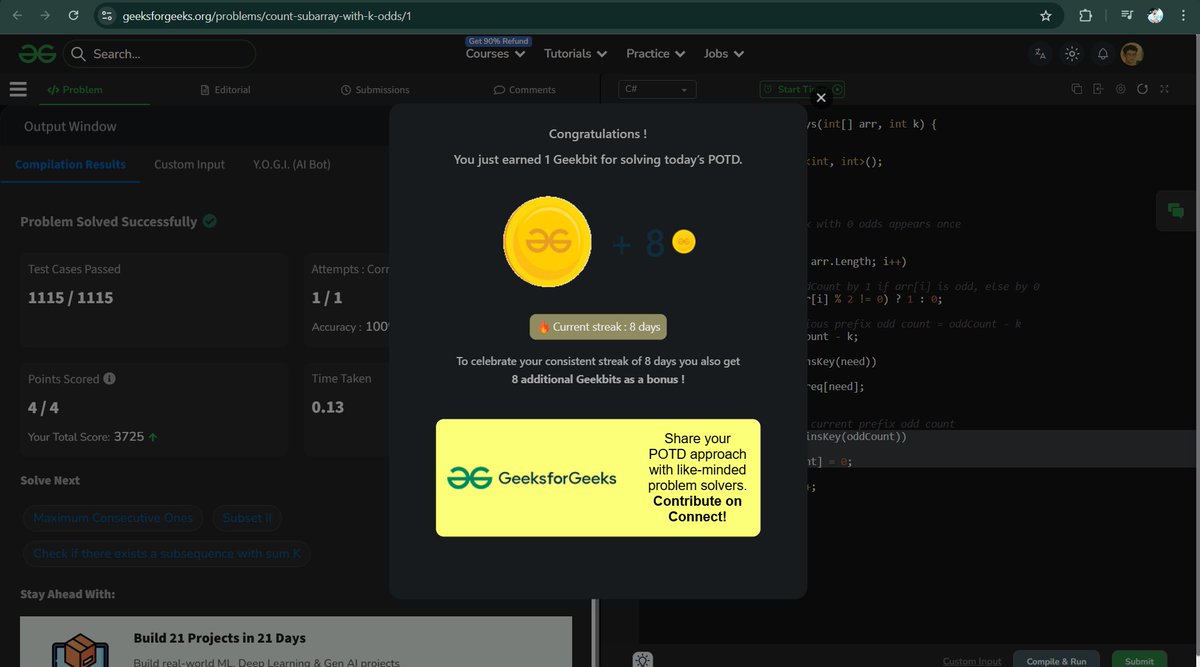Image resolution: width=1200 pixels, height=667 pixels.
Task: Open the Subset II problem
Action: pos(247,518)
